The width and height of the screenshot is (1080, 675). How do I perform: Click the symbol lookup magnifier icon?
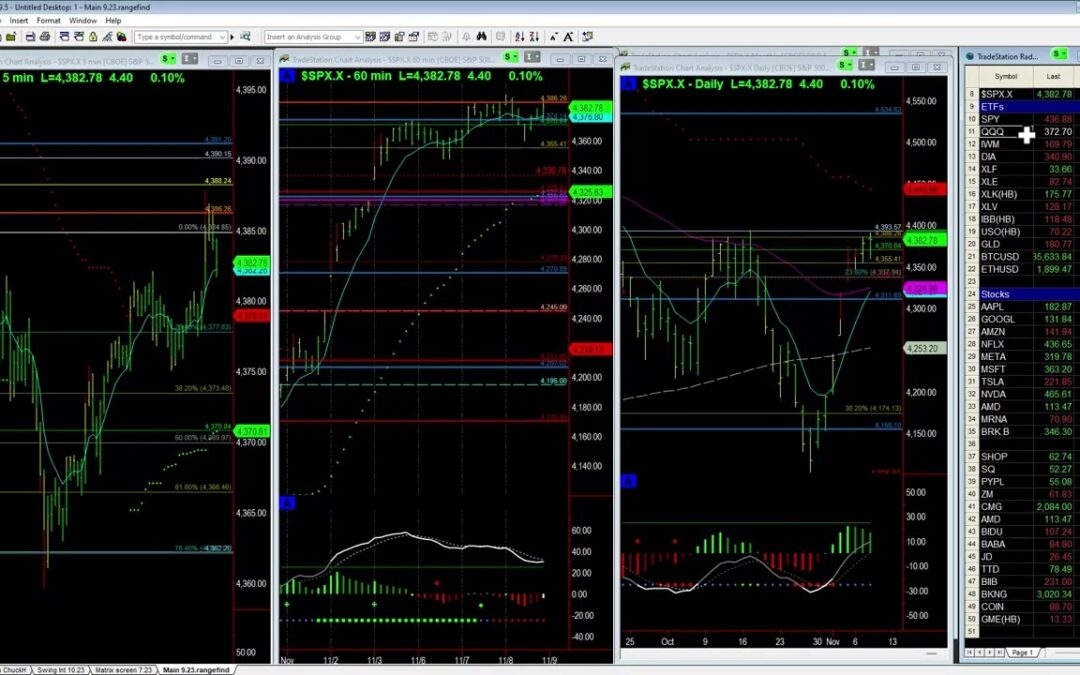tap(245, 37)
